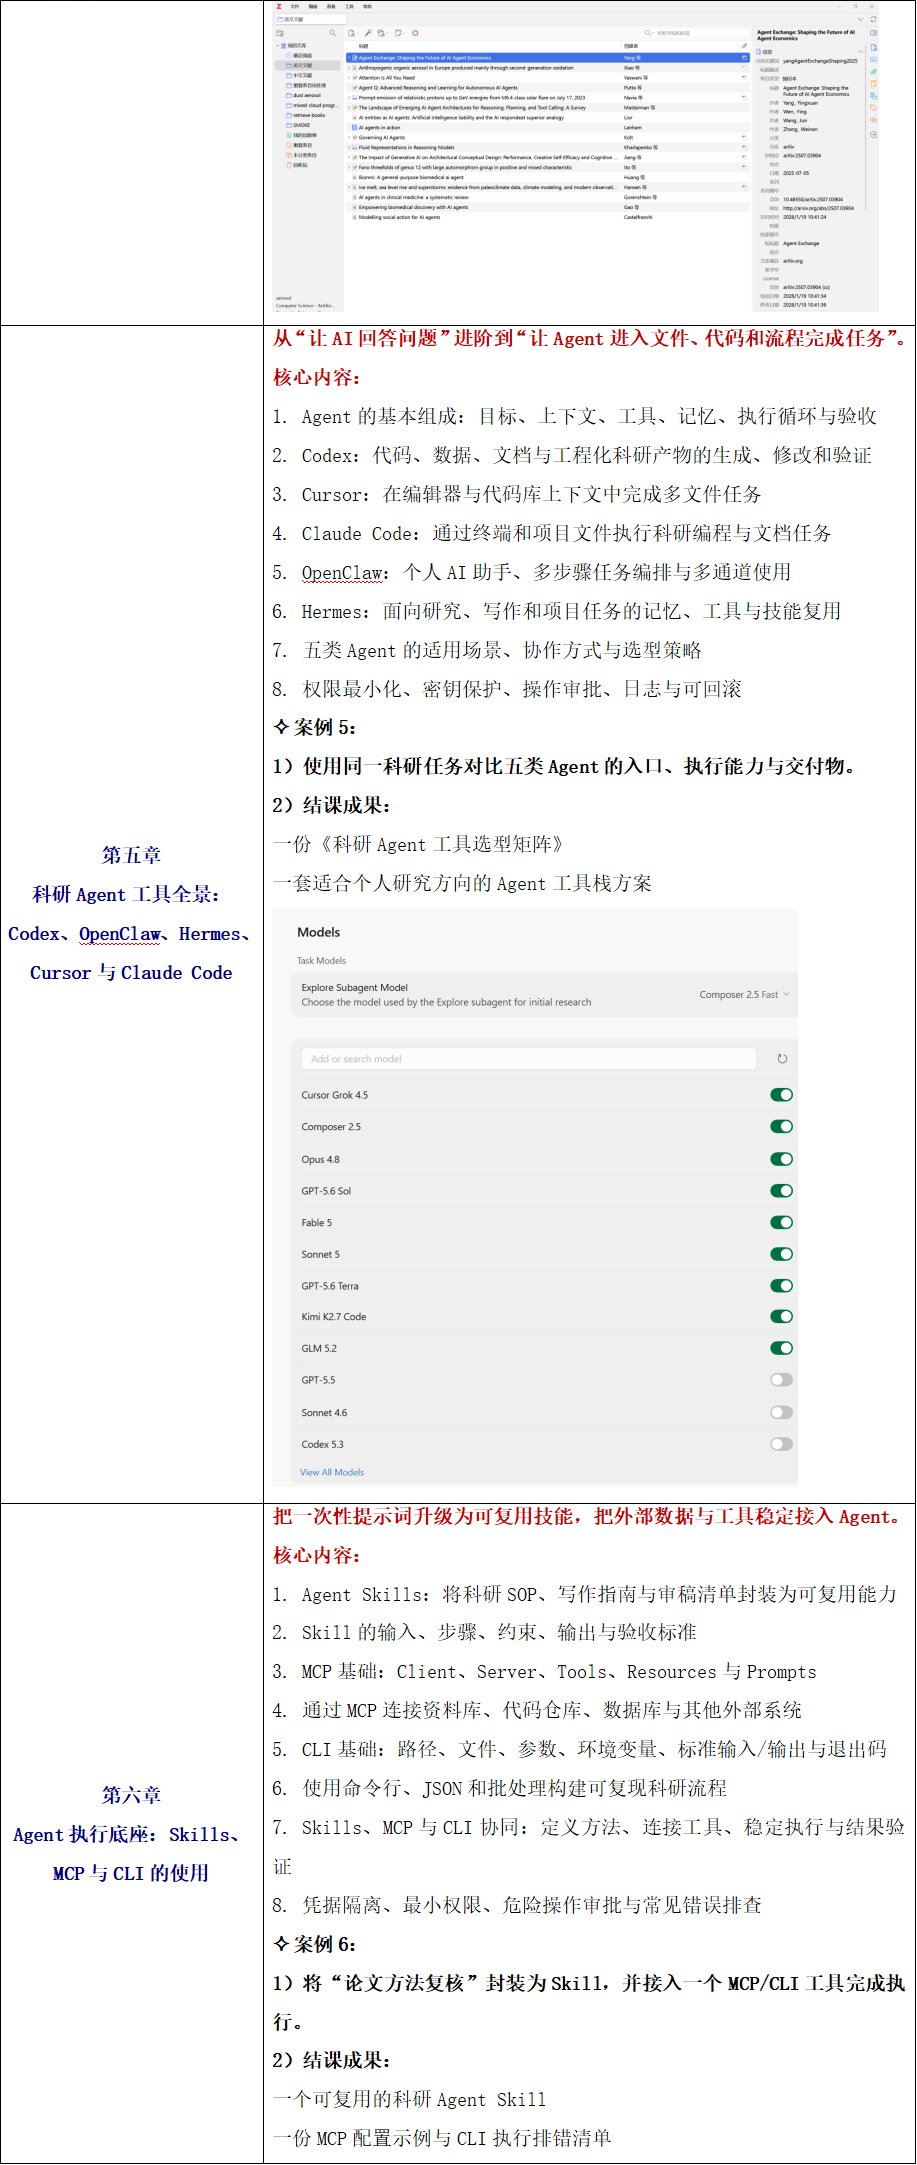
Task: Toggle the GPT-5.6 Sol model switch
Action: coord(782,1191)
